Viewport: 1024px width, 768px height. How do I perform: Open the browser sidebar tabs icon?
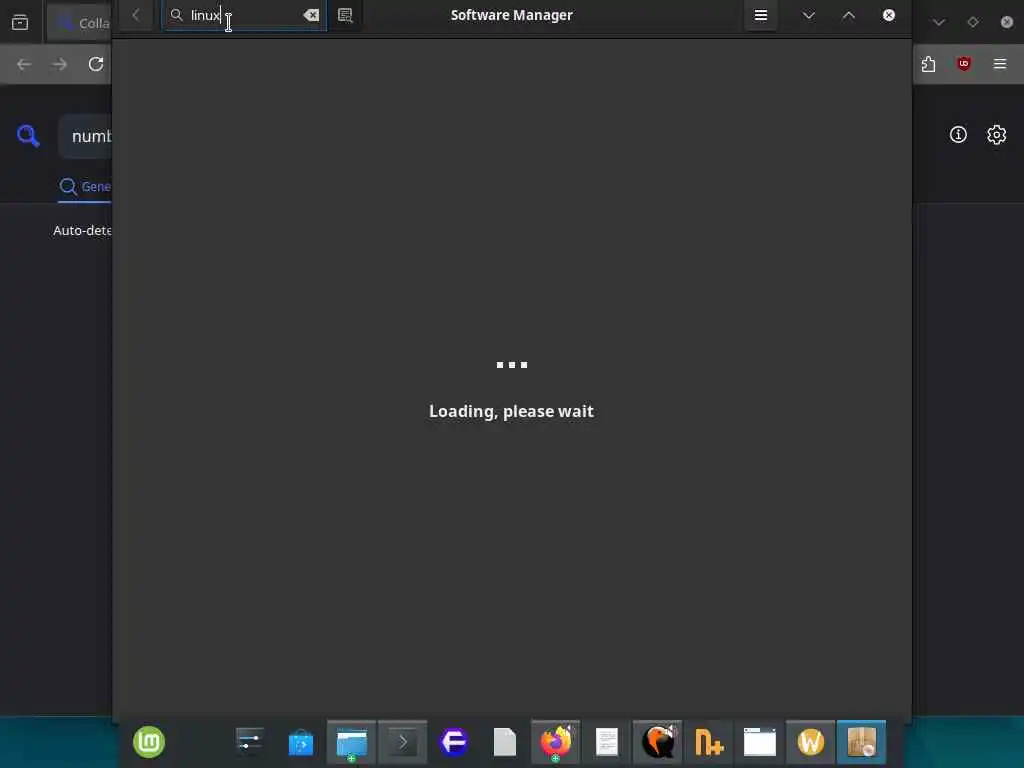pos(20,23)
